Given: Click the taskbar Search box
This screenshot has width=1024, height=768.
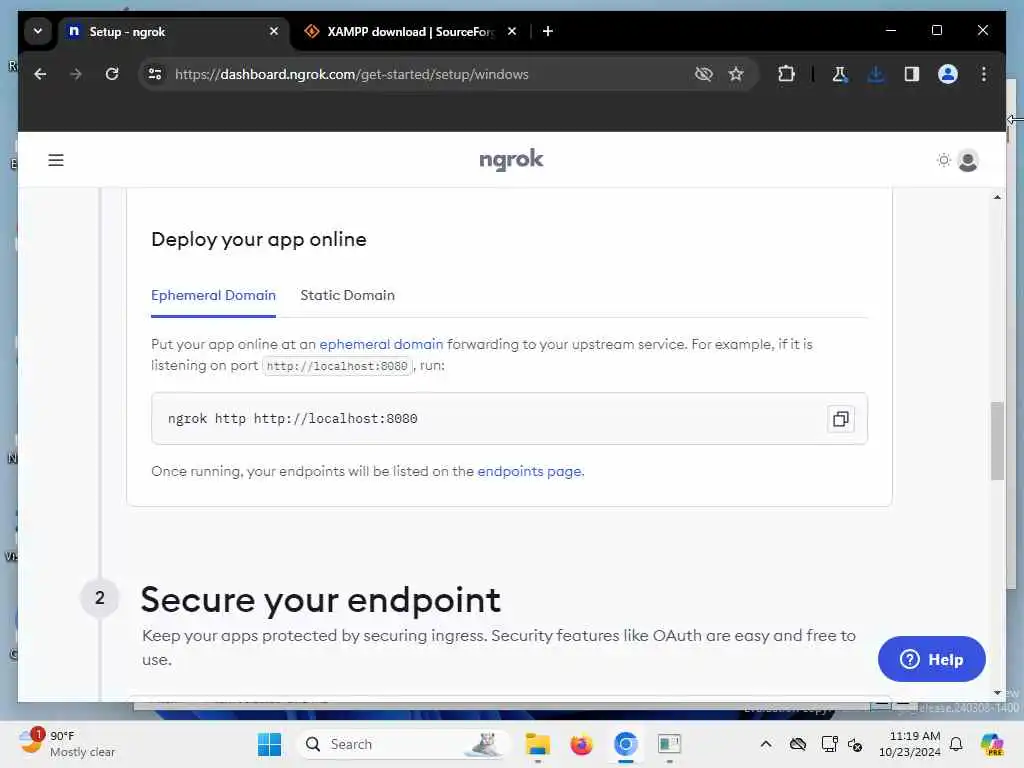Looking at the screenshot, I should click(x=402, y=744).
